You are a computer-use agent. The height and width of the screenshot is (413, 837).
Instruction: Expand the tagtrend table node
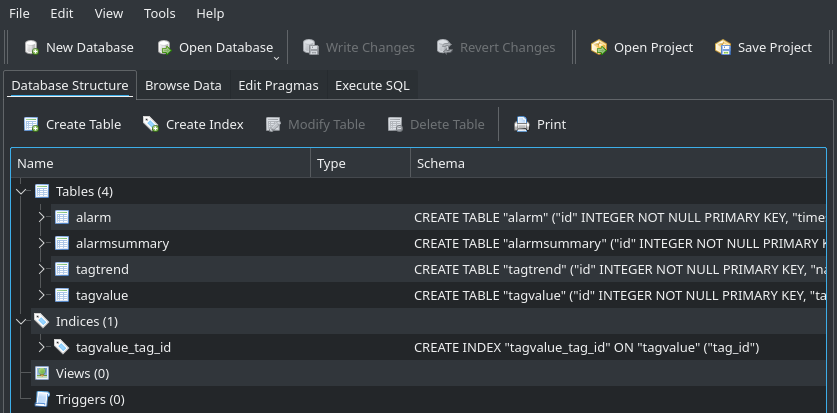point(42,269)
